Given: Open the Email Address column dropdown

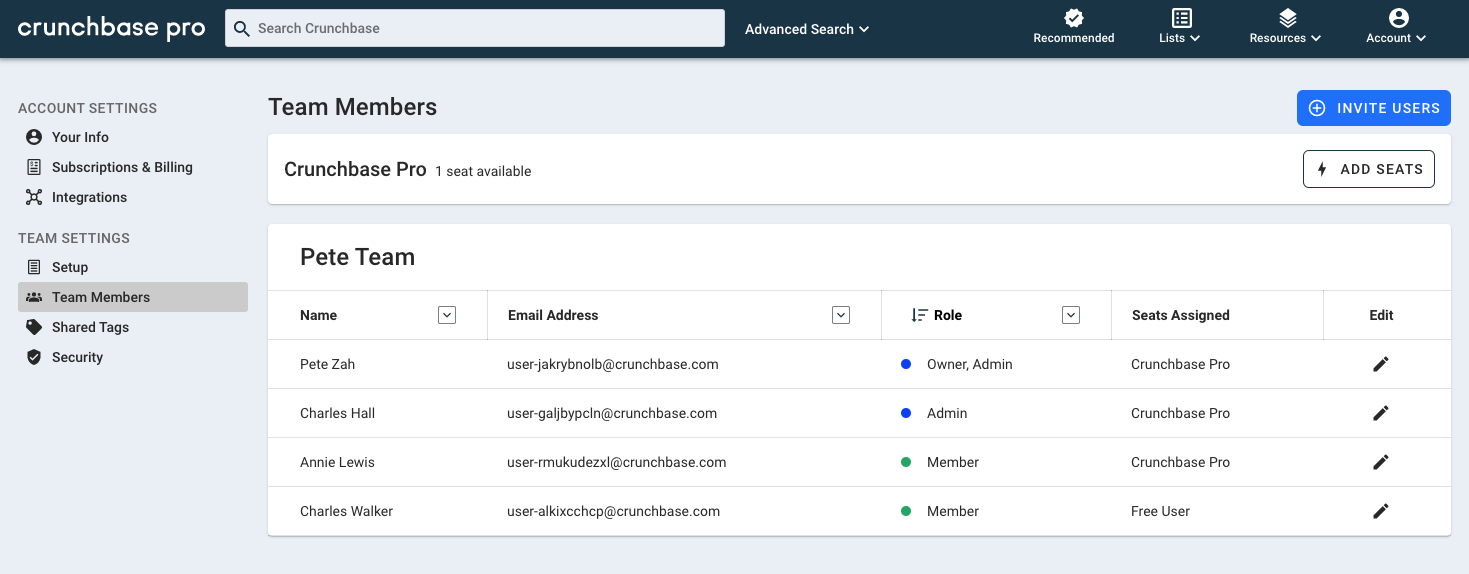Looking at the screenshot, I should click(841, 315).
